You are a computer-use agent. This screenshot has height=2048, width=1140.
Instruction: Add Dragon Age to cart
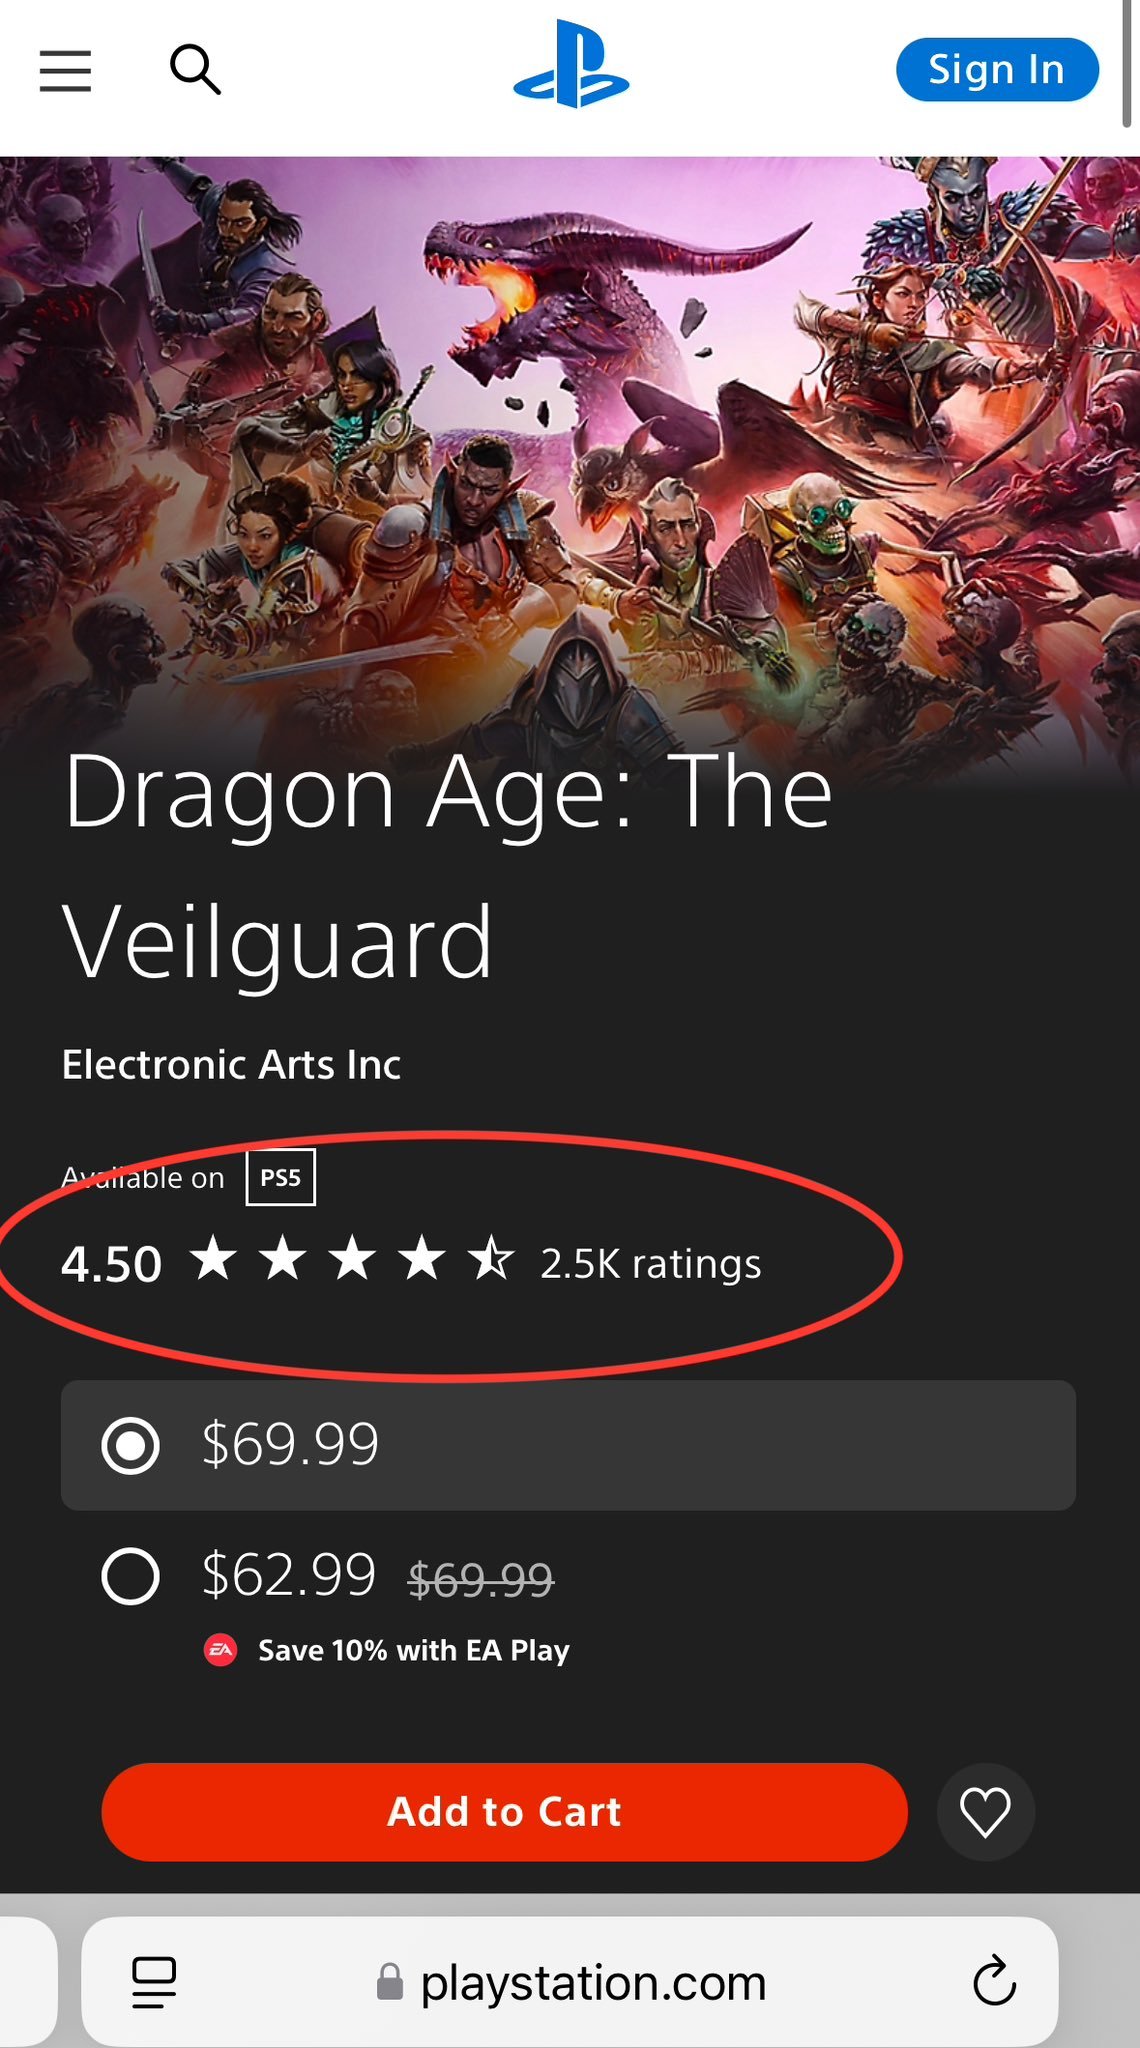coord(504,1812)
